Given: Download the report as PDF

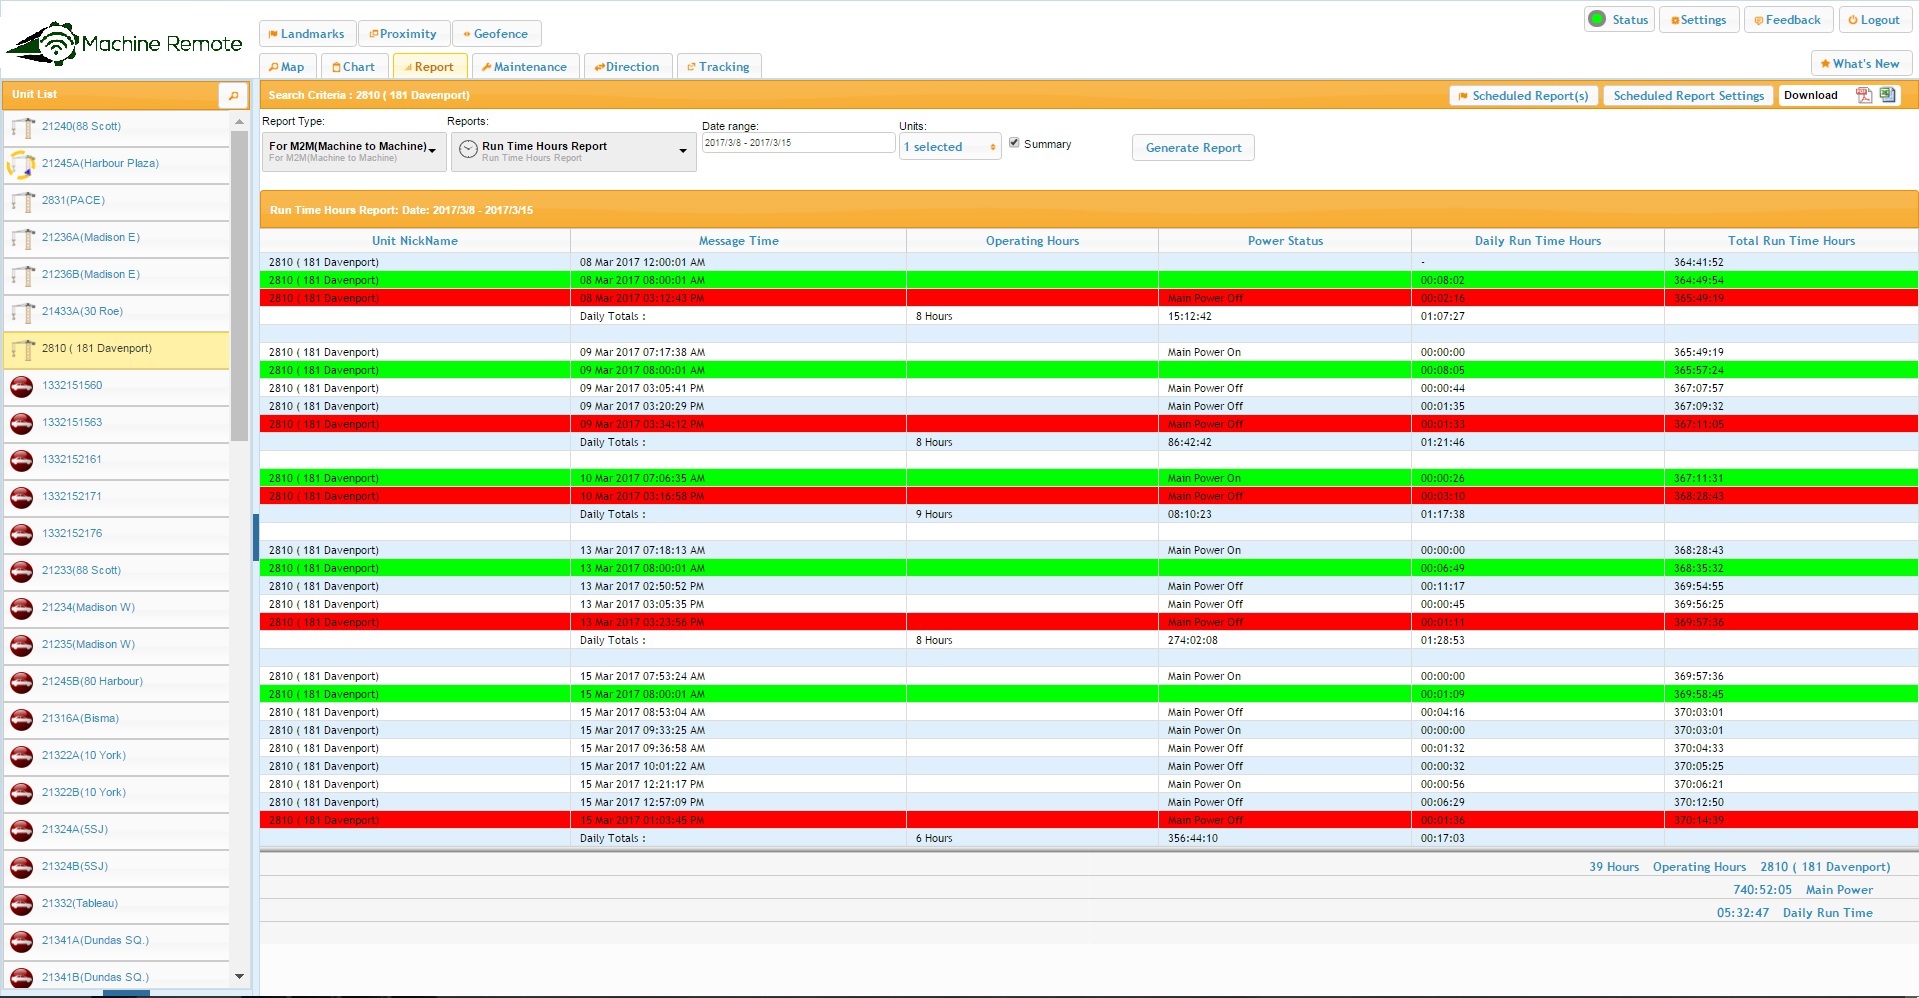Looking at the screenshot, I should [1863, 95].
